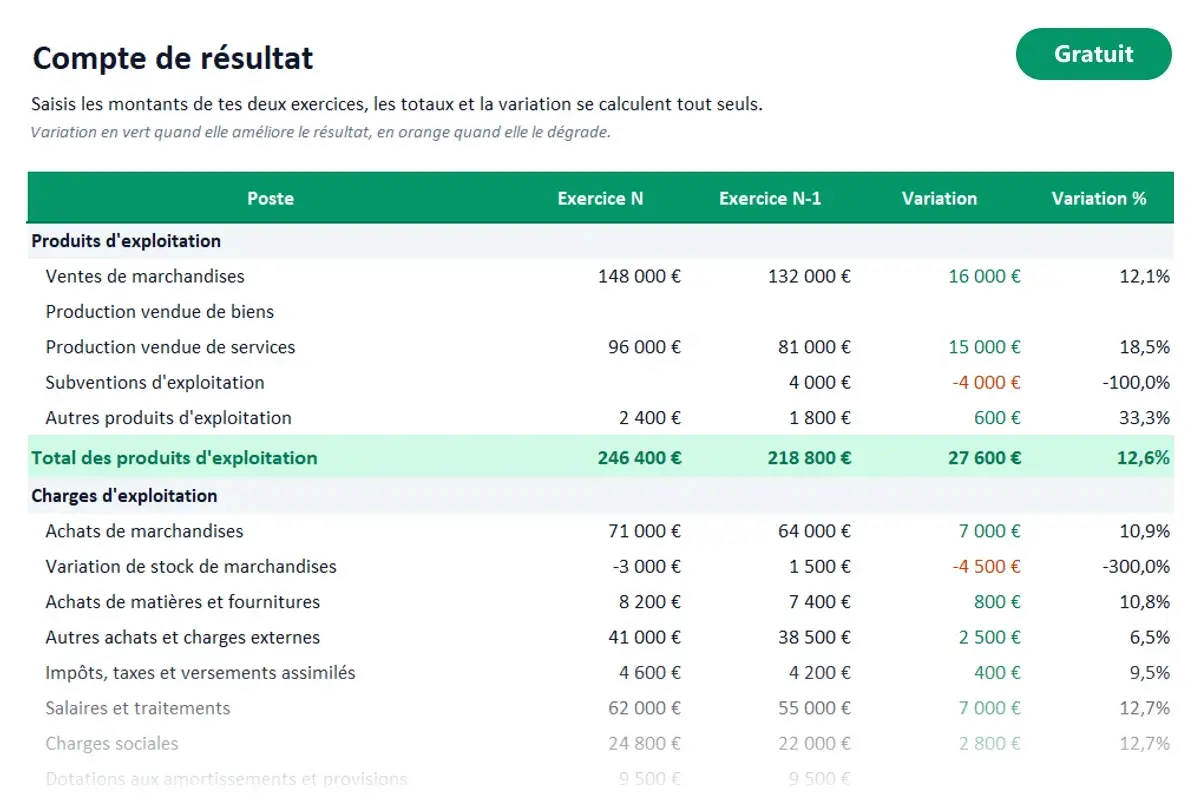Click the 7 400 € cell
Viewport: 1200px width, 800px height.
pos(819,602)
